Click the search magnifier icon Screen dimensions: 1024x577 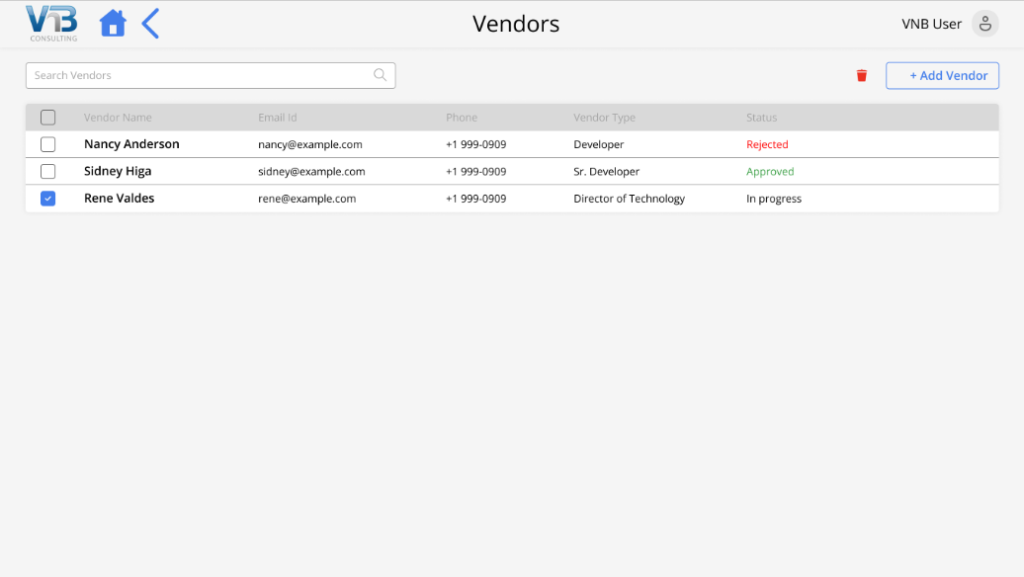[380, 75]
